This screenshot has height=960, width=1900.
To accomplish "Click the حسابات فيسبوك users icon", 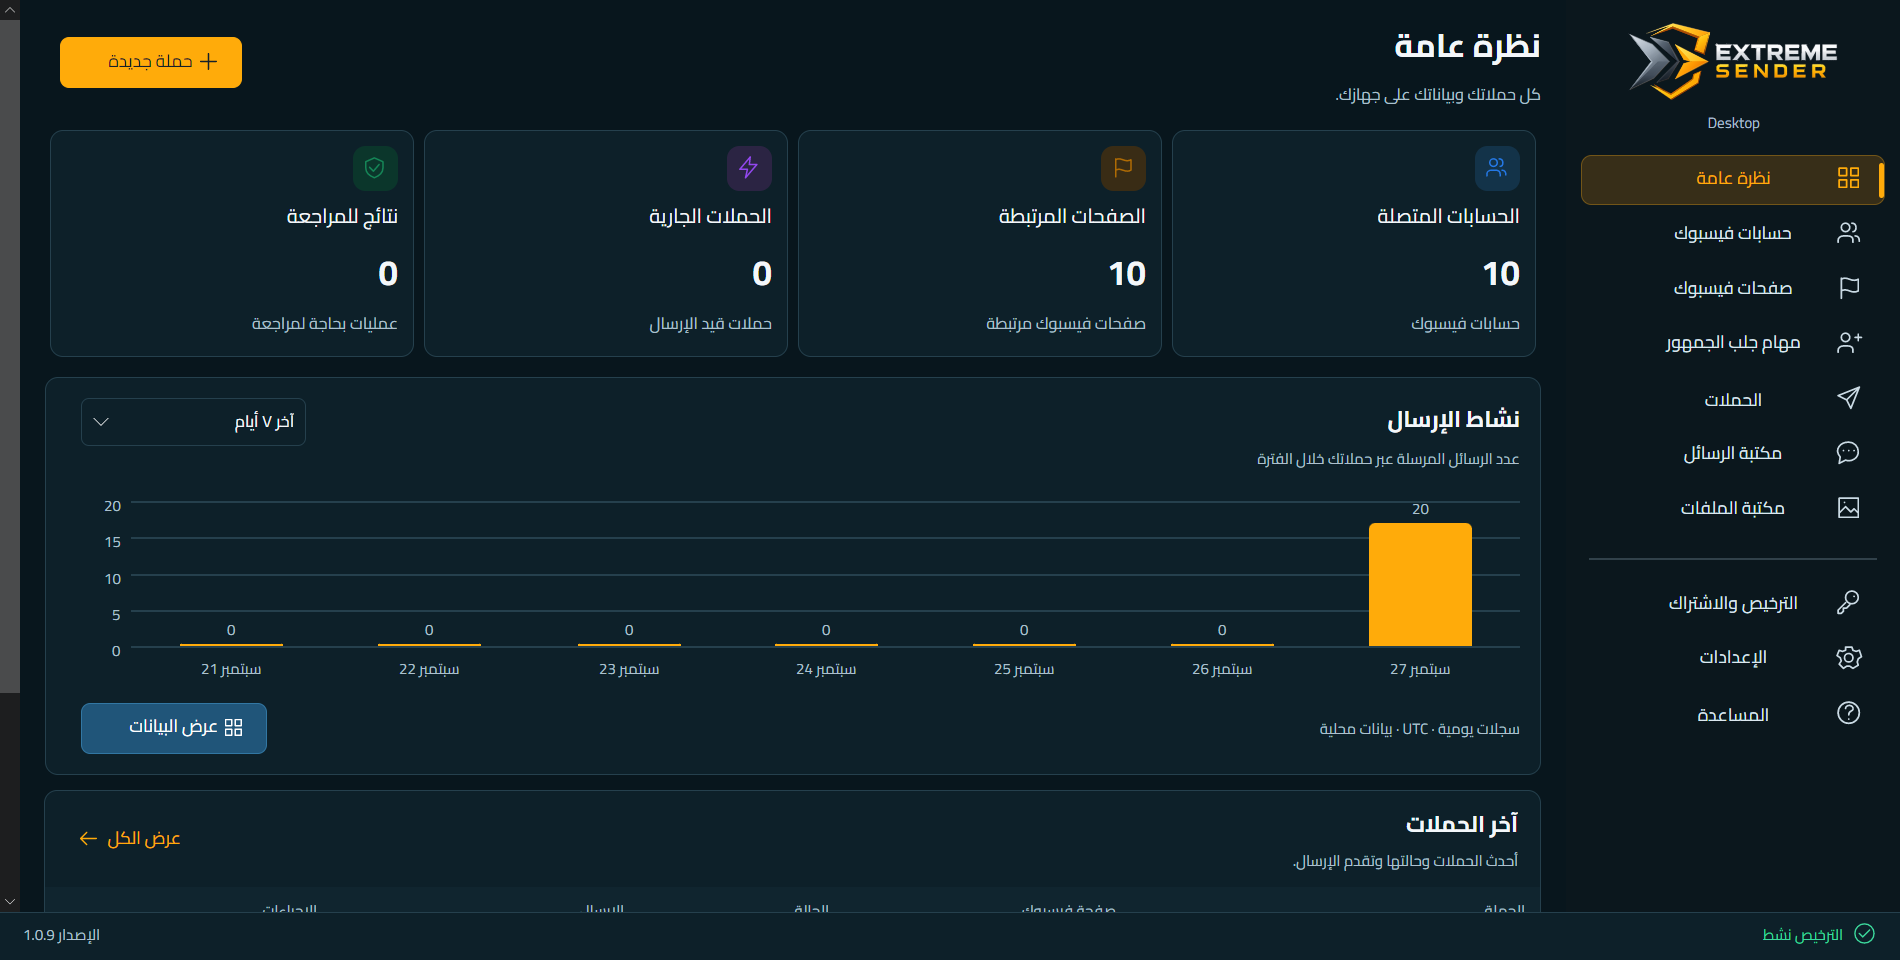I will point(1848,233).
